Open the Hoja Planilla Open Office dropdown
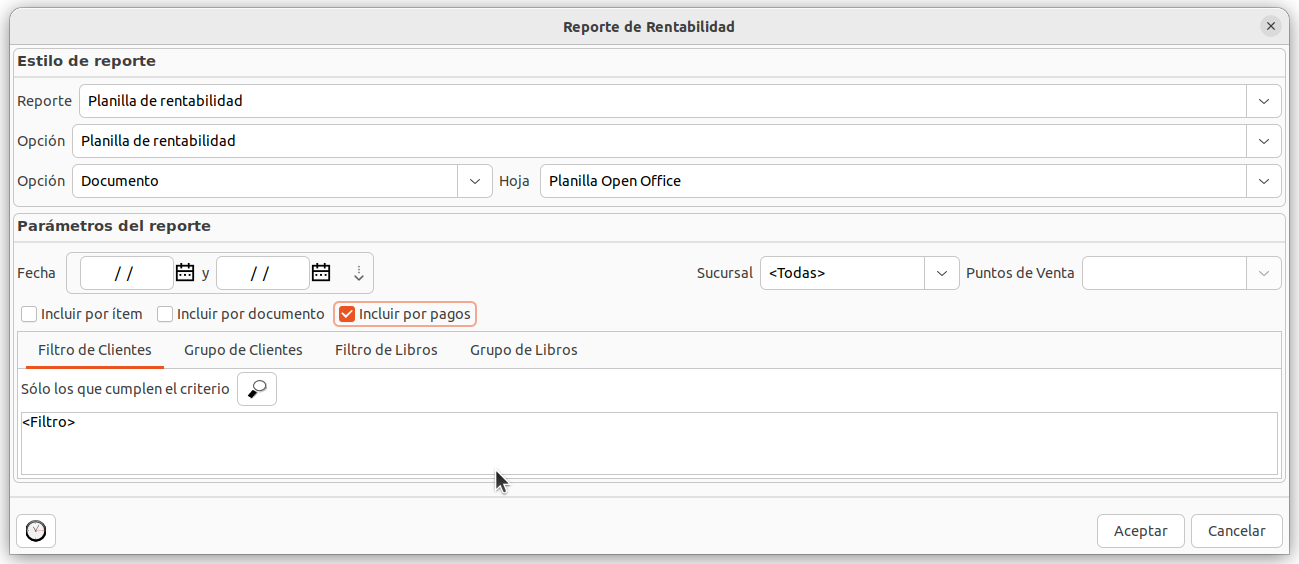Viewport: 1299px width, 564px height. coord(1264,181)
